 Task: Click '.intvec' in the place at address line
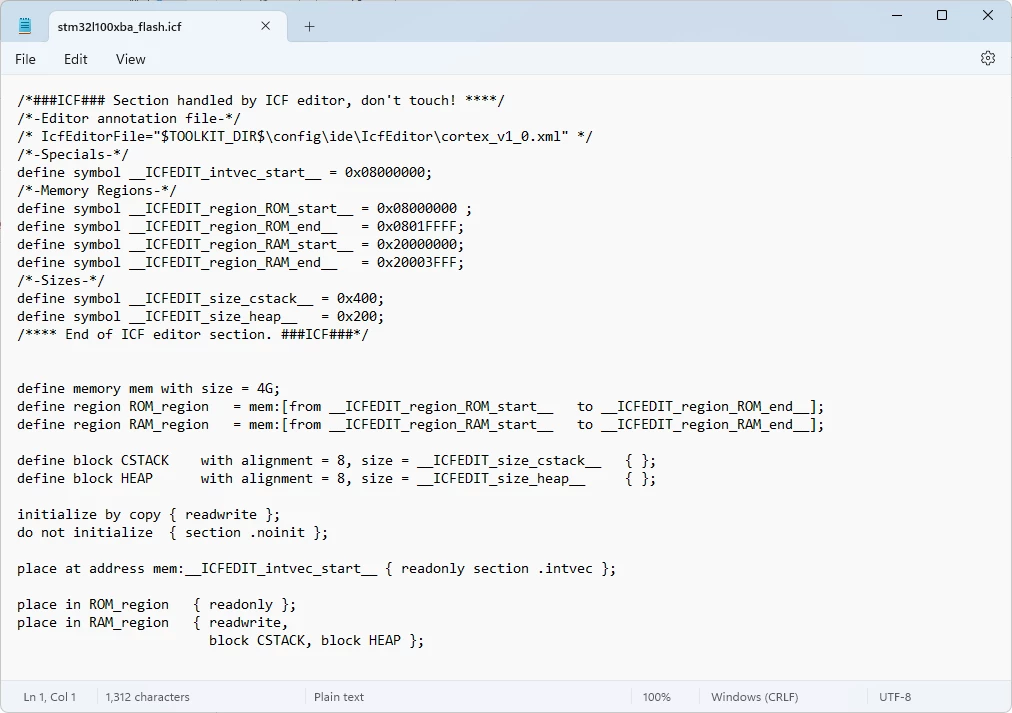click(565, 569)
